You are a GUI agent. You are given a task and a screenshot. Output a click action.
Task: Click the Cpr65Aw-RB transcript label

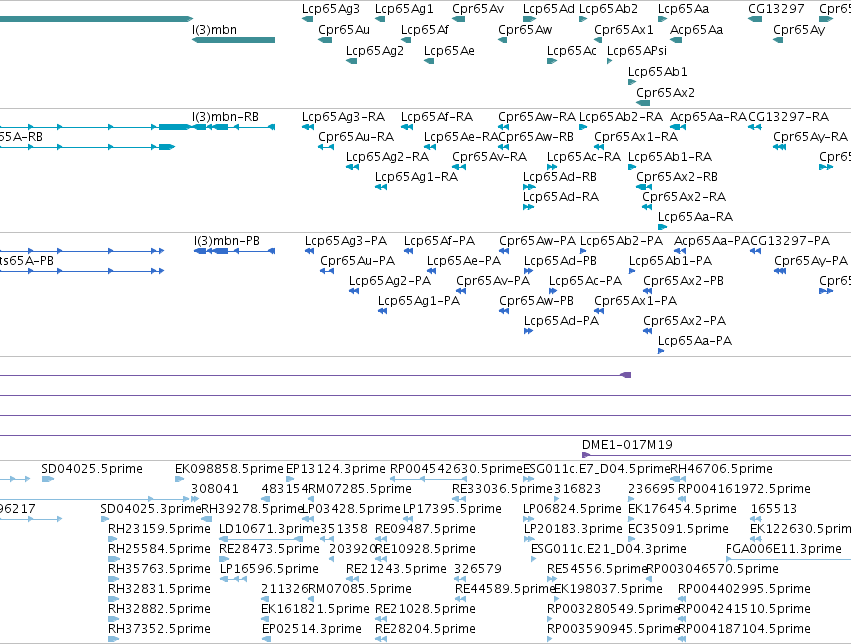536,137
